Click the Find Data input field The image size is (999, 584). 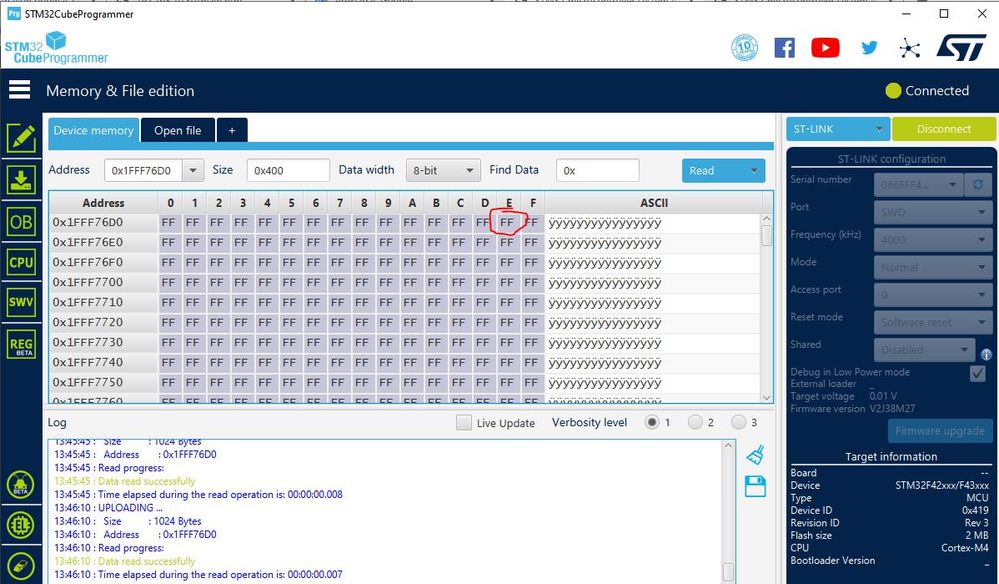coord(598,170)
